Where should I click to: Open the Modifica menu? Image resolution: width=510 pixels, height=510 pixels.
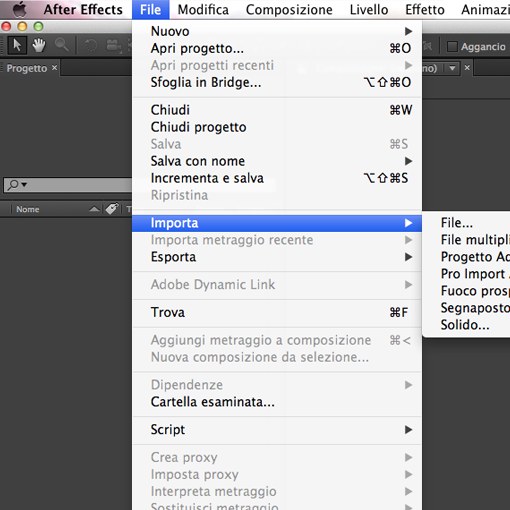tap(203, 9)
